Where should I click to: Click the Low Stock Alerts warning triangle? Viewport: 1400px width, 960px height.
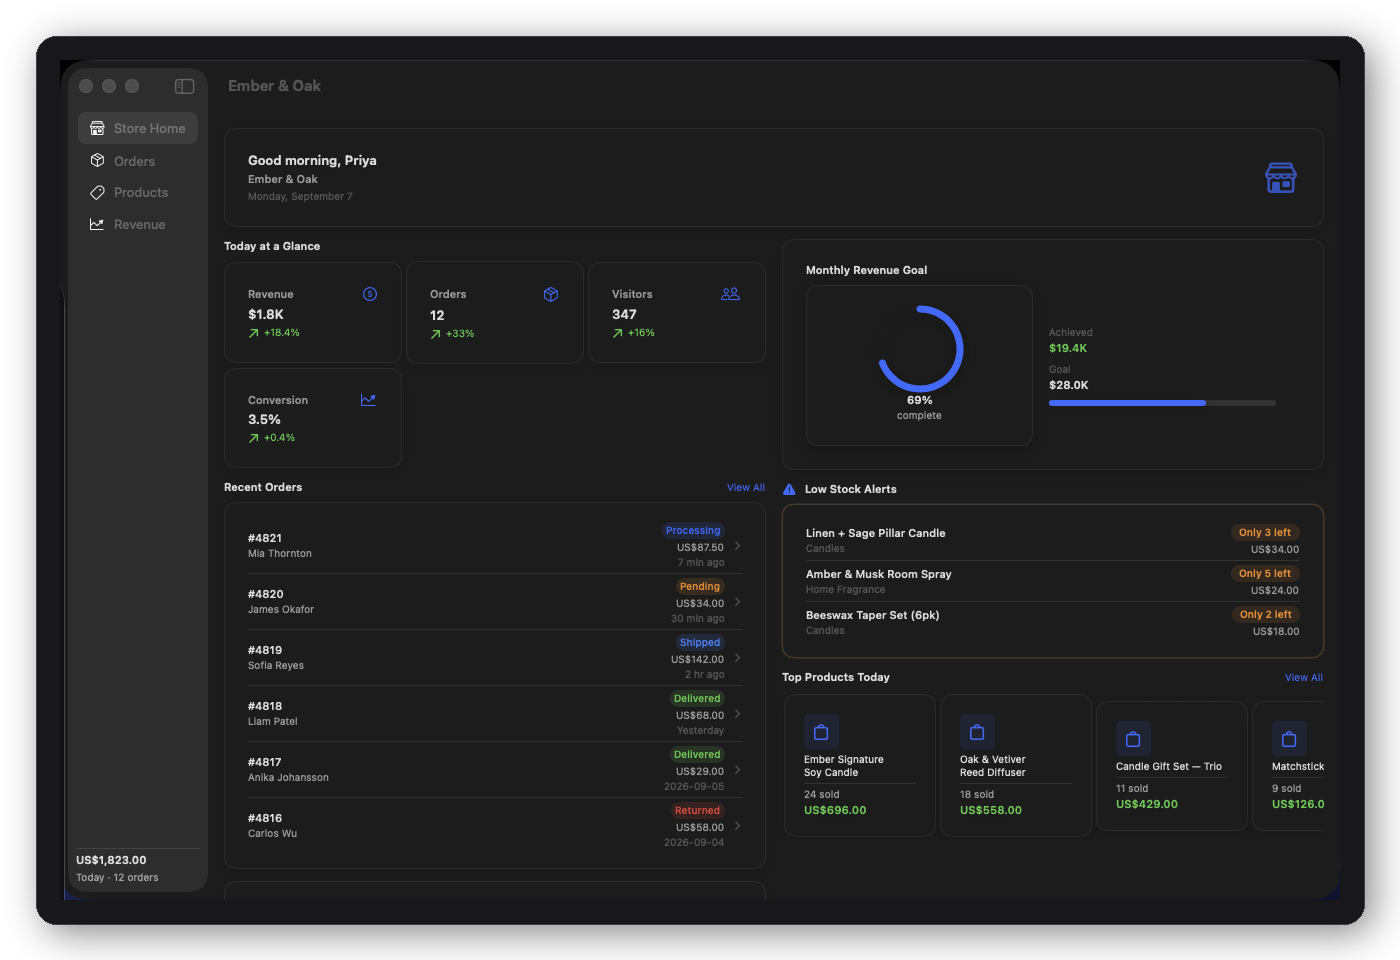(789, 489)
